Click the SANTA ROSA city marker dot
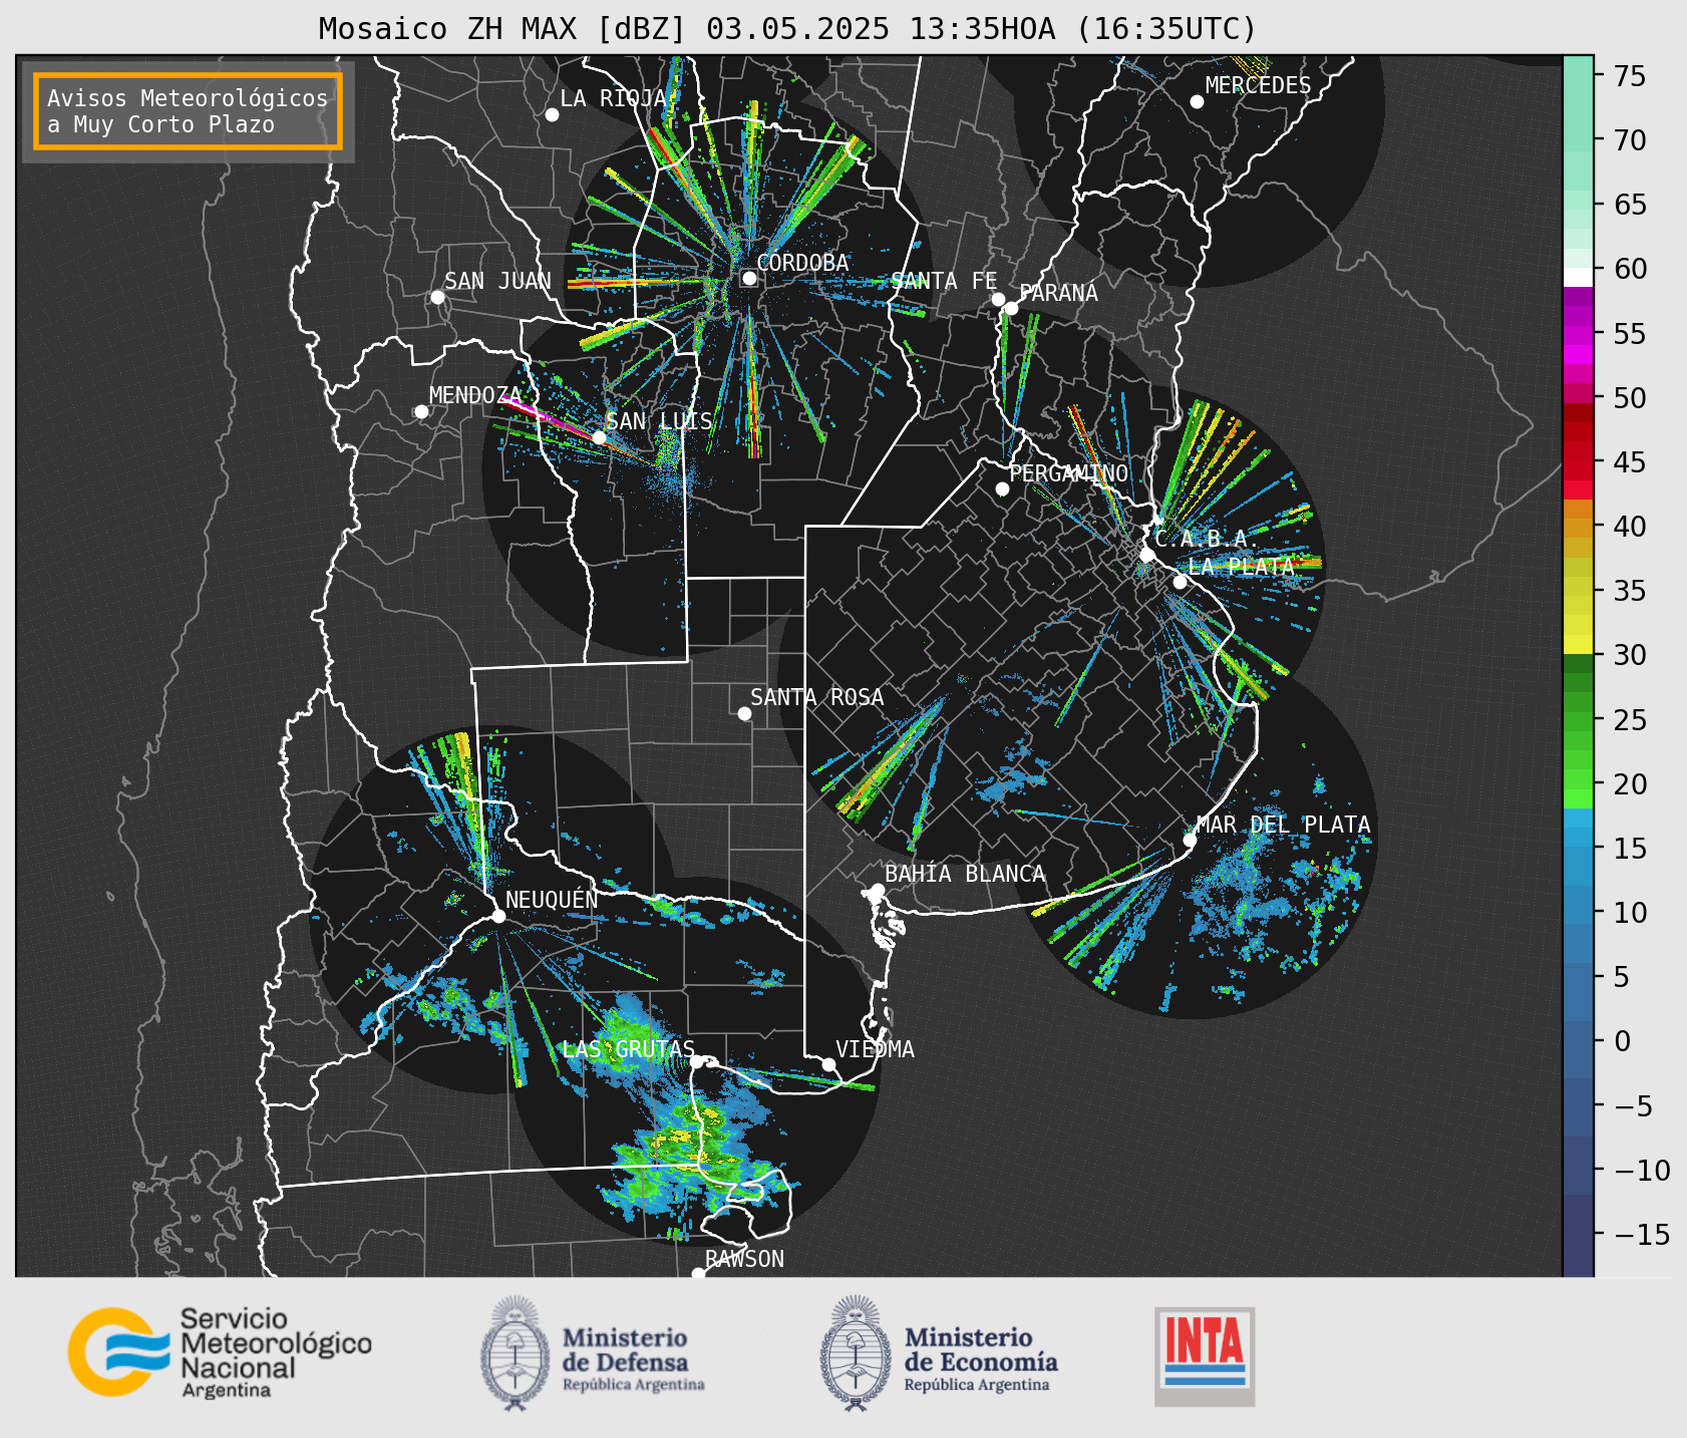 coord(744,713)
